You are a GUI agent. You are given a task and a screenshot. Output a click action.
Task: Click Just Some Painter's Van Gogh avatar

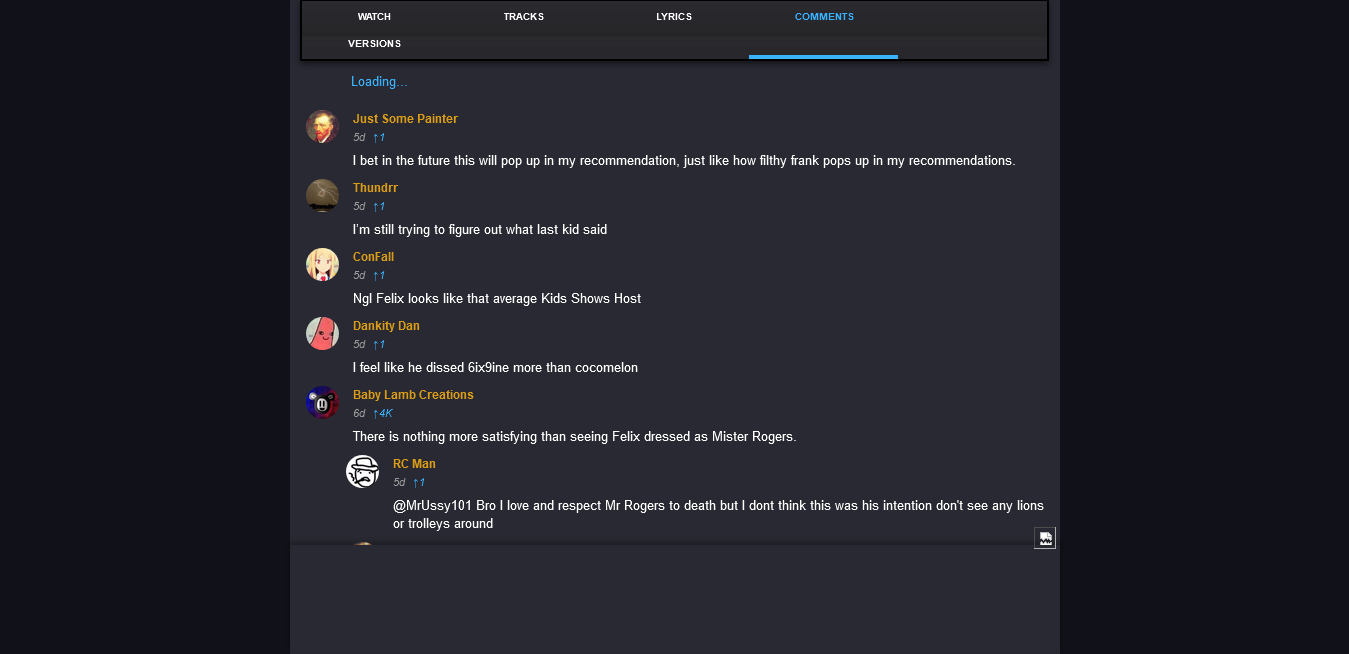point(322,127)
